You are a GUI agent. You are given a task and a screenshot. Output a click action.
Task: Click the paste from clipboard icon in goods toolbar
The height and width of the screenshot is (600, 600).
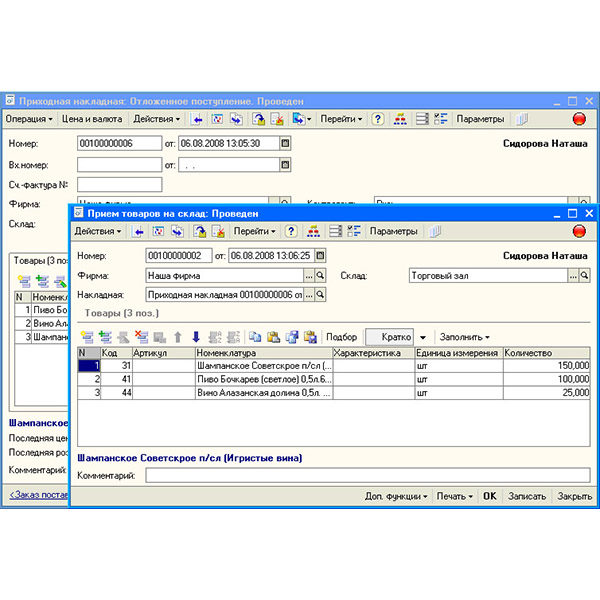(x=273, y=337)
